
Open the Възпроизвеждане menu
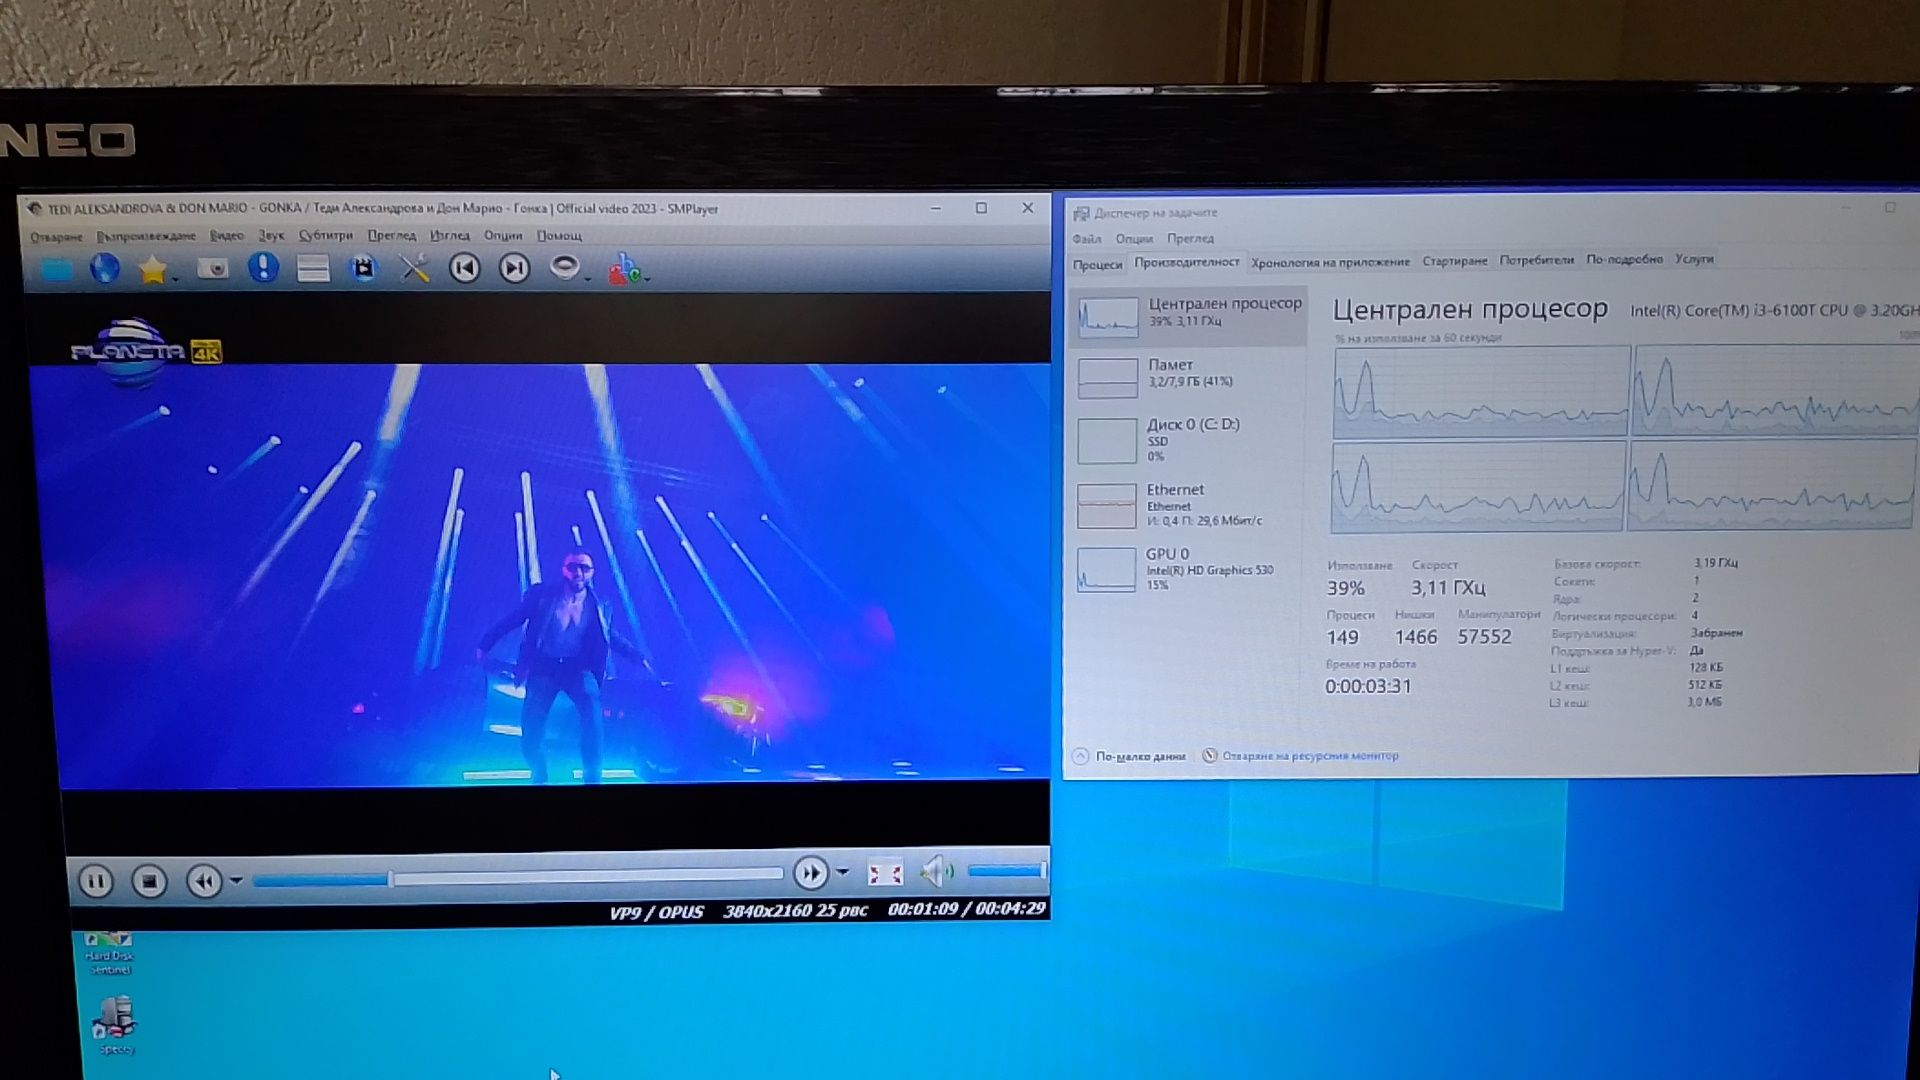(146, 236)
